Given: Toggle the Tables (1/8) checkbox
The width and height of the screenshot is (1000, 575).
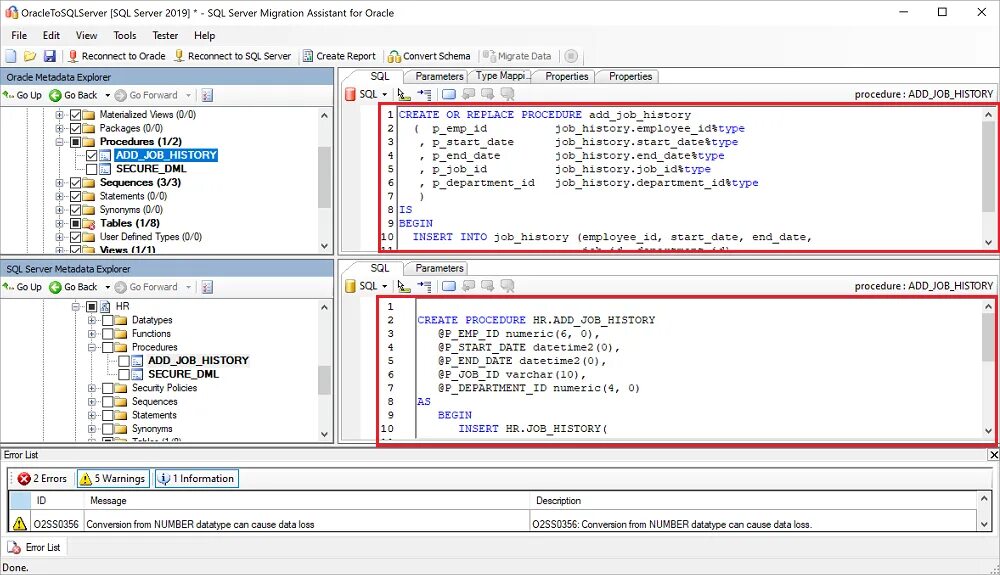Looking at the screenshot, I should 75,223.
